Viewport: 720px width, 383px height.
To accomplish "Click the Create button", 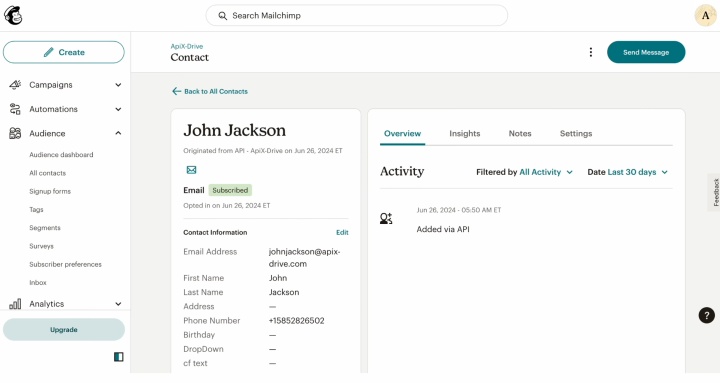I will (x=64, y=52).
